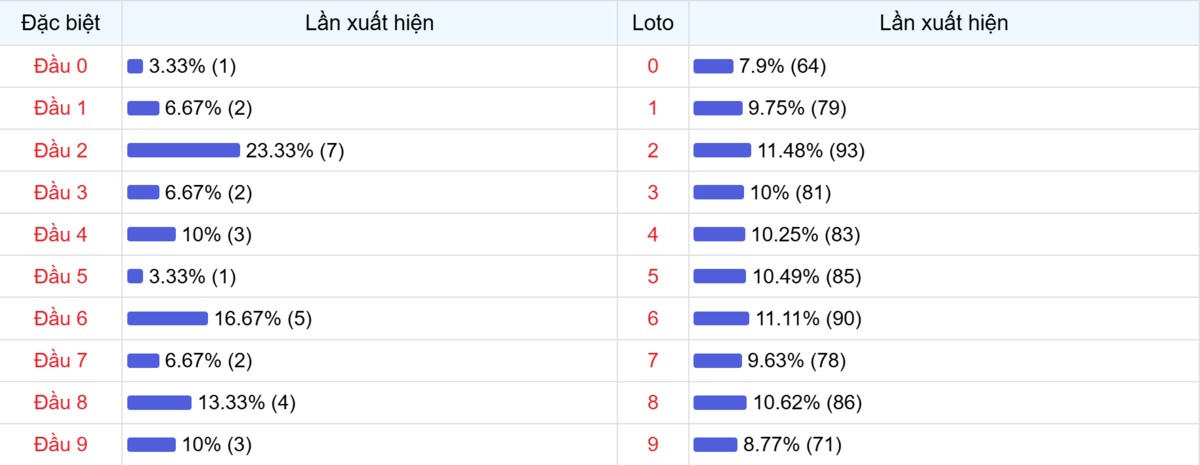
Task: Click the first Lần xuất hiện header
Action: (x=369, y=23)
